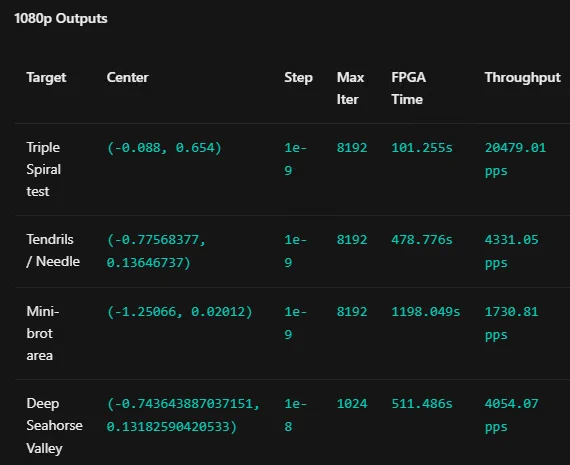Click the 'Tendrils / Needle' target cell
The width and height of the screenshot is (570, 465).
[53, 250]
